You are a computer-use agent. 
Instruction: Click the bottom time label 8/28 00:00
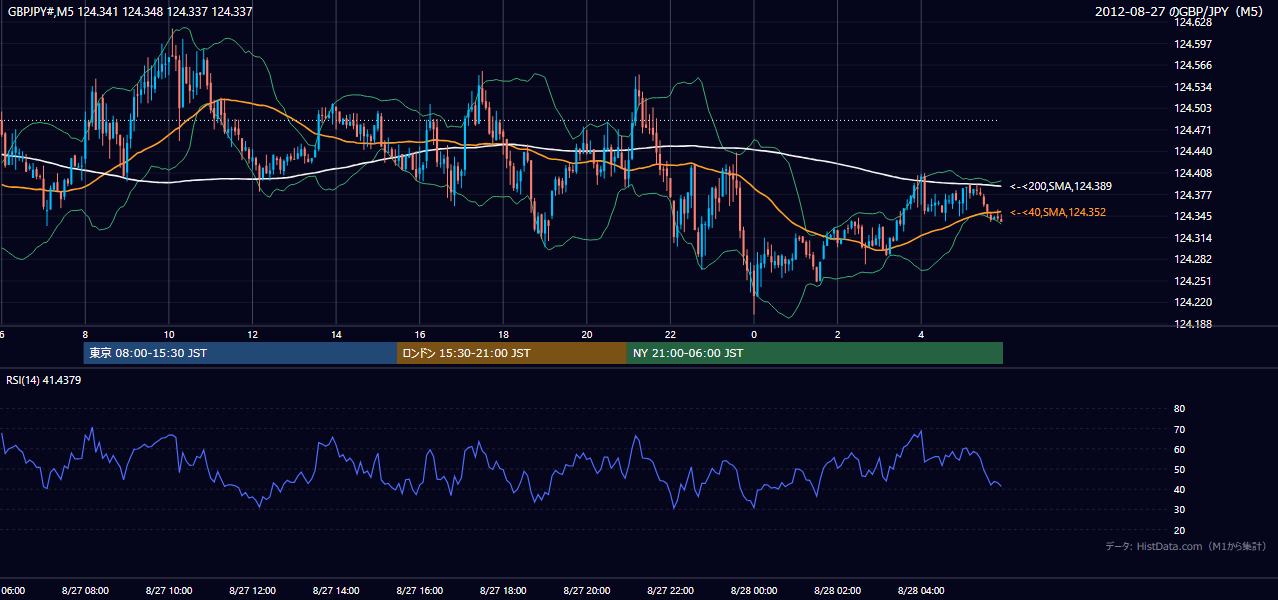coord(754,591)
